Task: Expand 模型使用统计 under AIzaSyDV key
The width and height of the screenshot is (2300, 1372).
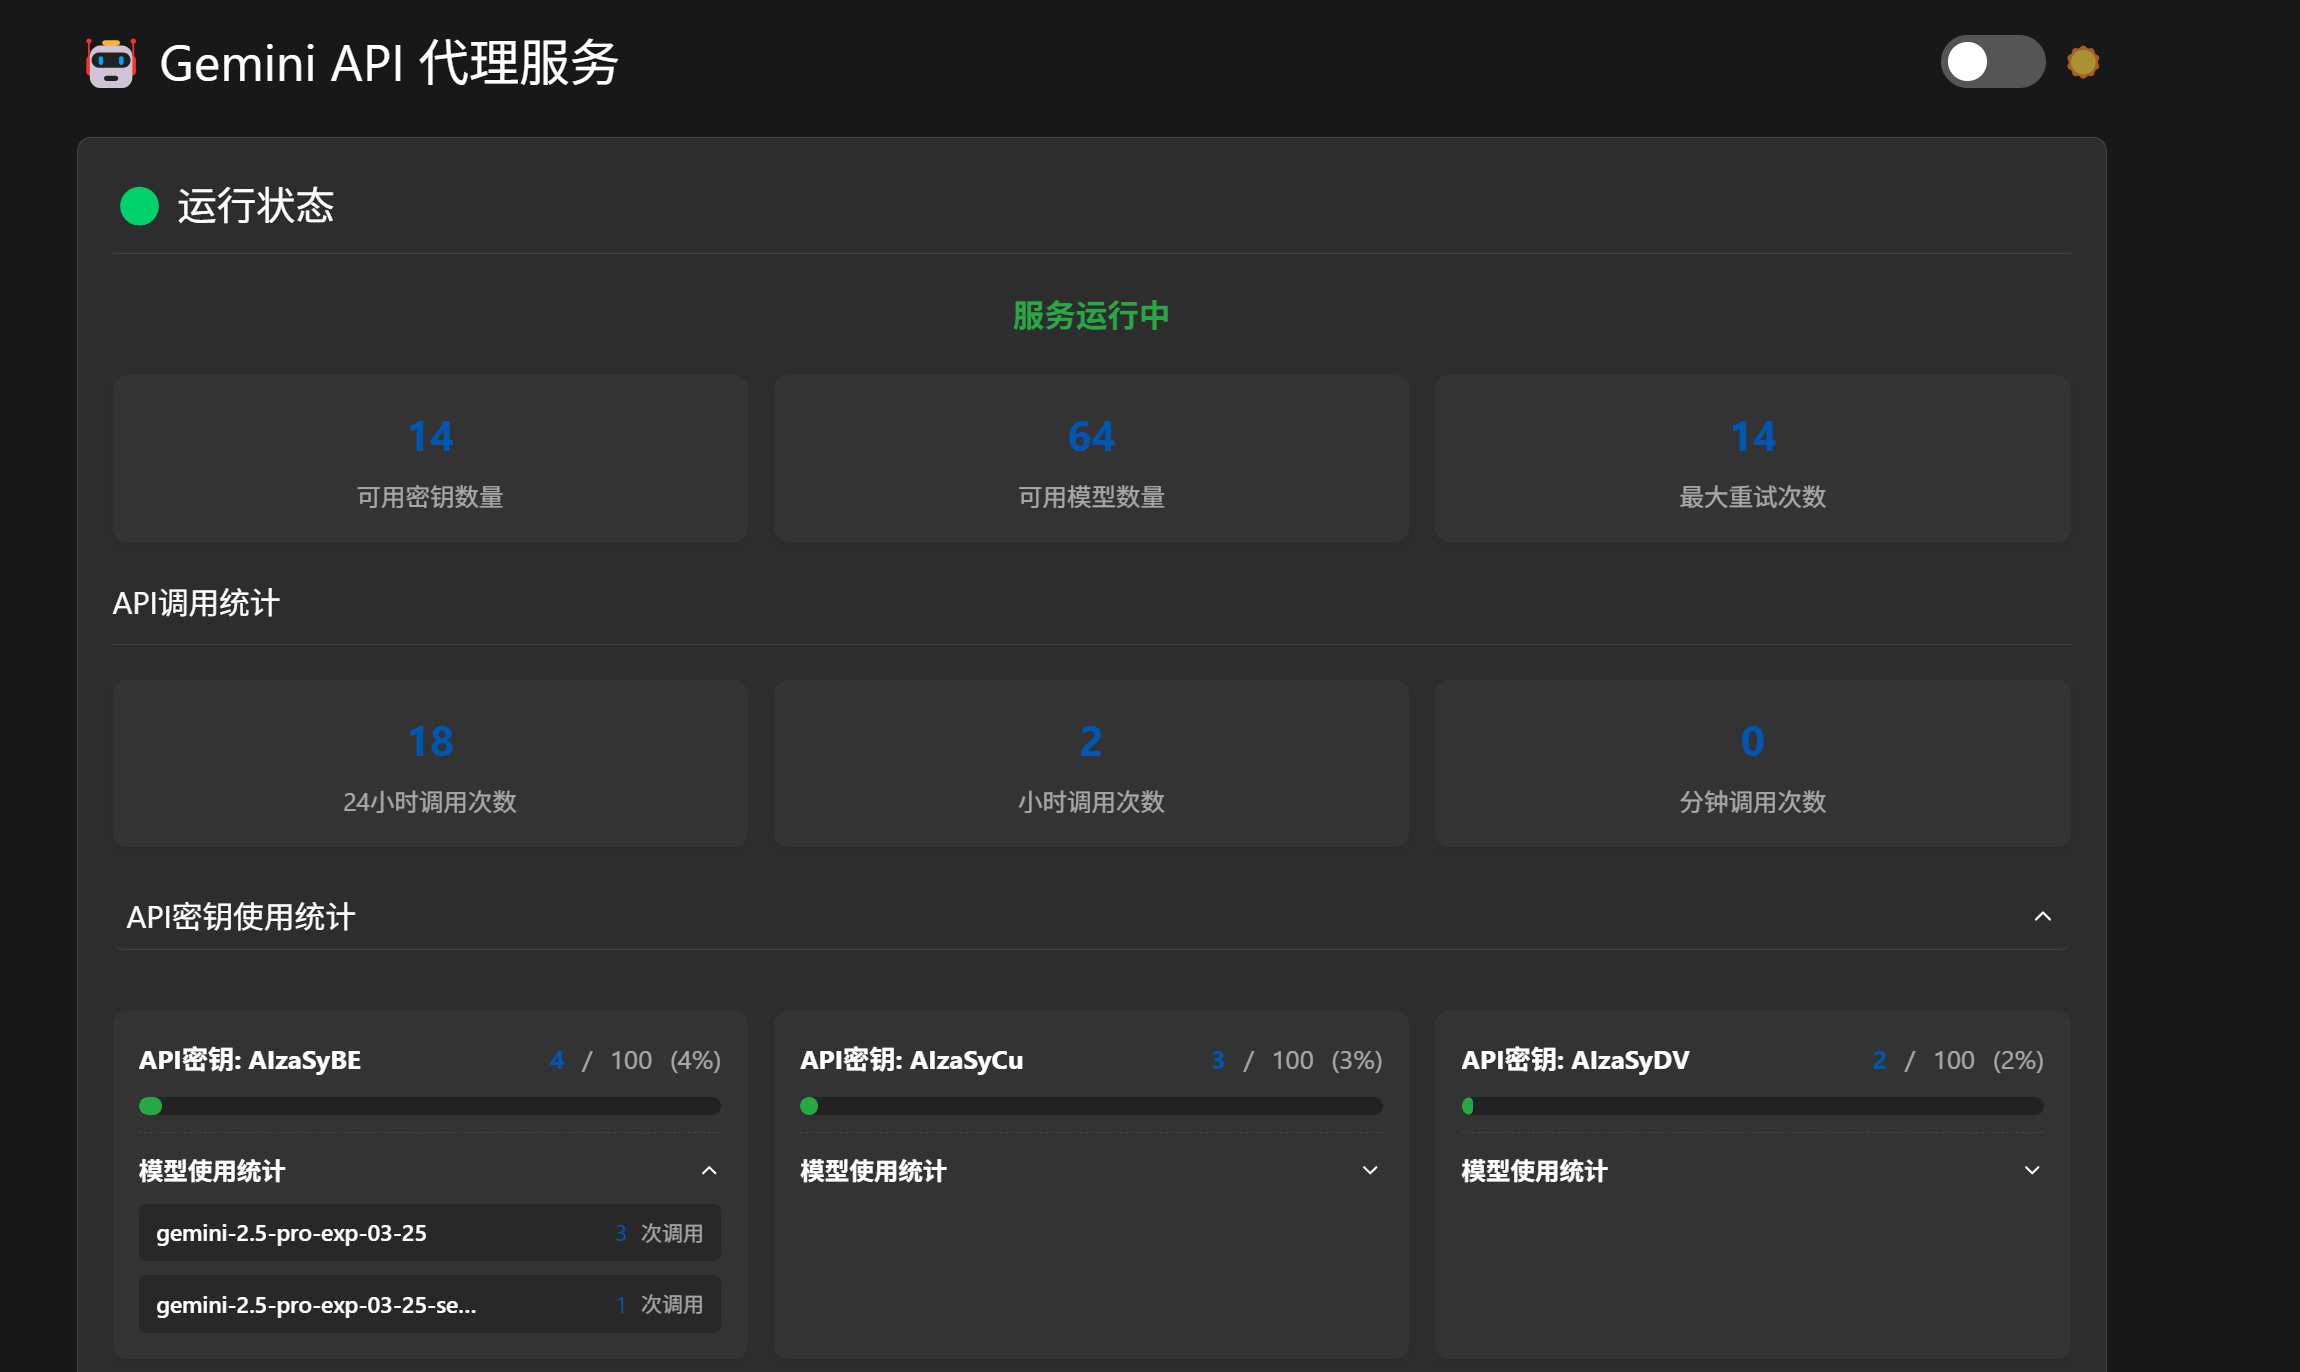Action: click(x=2032, y=1170)
